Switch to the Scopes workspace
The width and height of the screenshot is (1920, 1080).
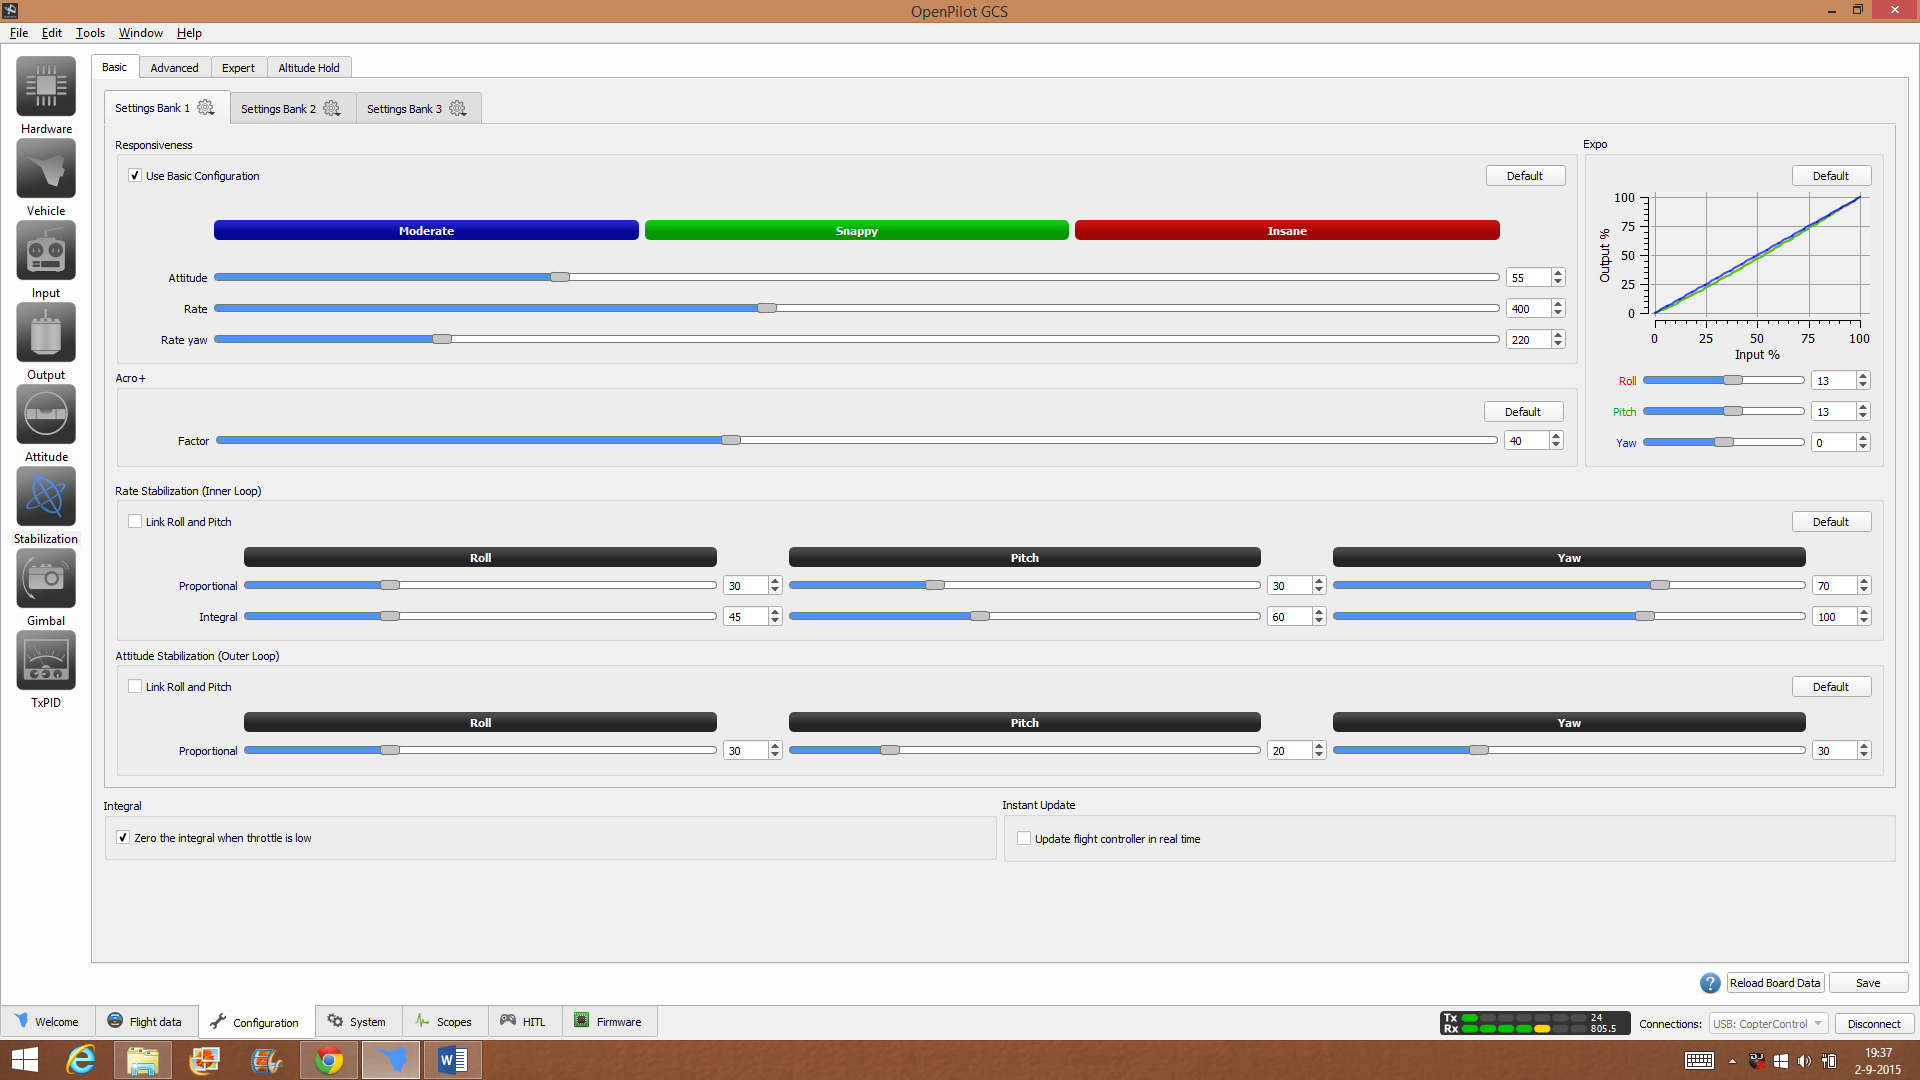tap(444, 1021)
